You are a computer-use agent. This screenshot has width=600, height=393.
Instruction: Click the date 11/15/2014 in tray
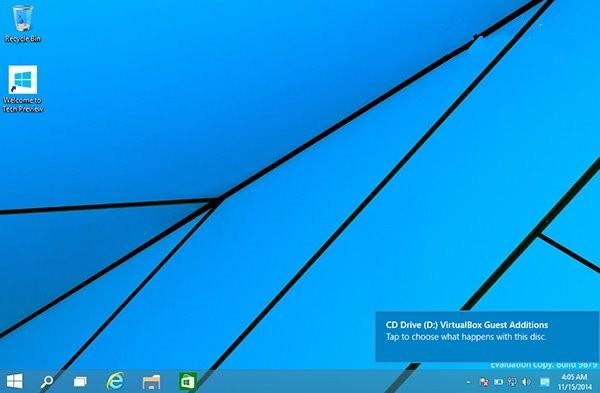click(x=575, y=386)
